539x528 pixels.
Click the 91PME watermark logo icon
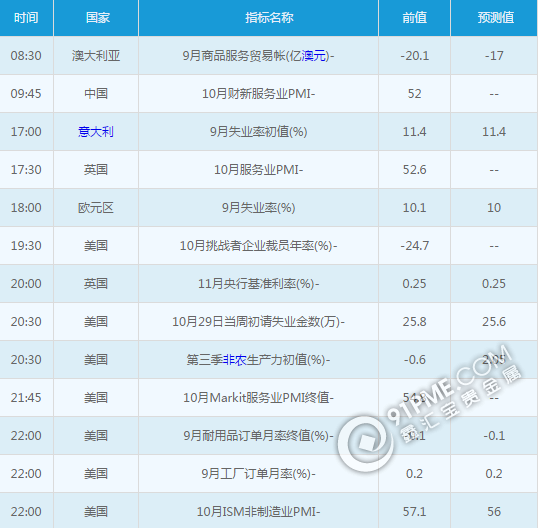365,443
